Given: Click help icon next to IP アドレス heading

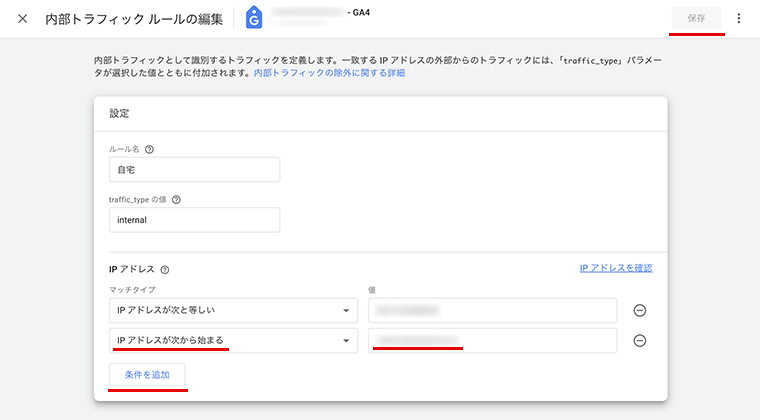Looking at the screenshot, I should (x=165, y=270).
